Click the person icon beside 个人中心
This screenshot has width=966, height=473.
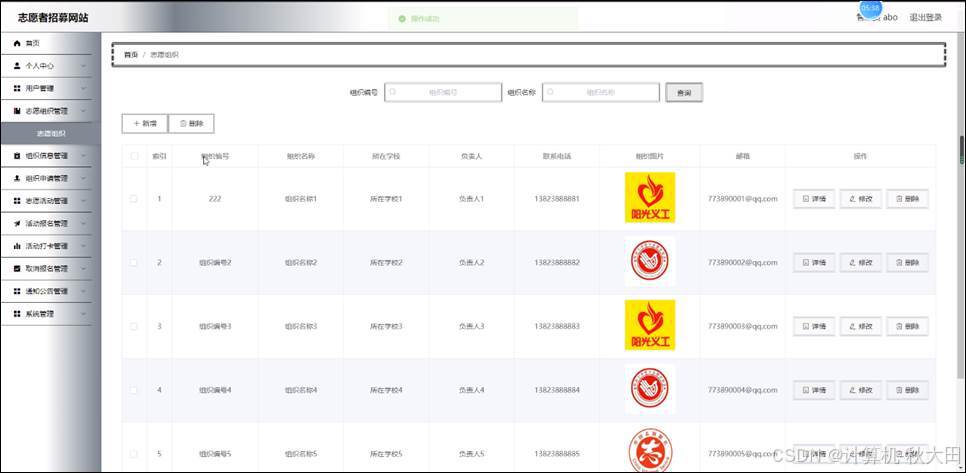(x=17, y=65)
